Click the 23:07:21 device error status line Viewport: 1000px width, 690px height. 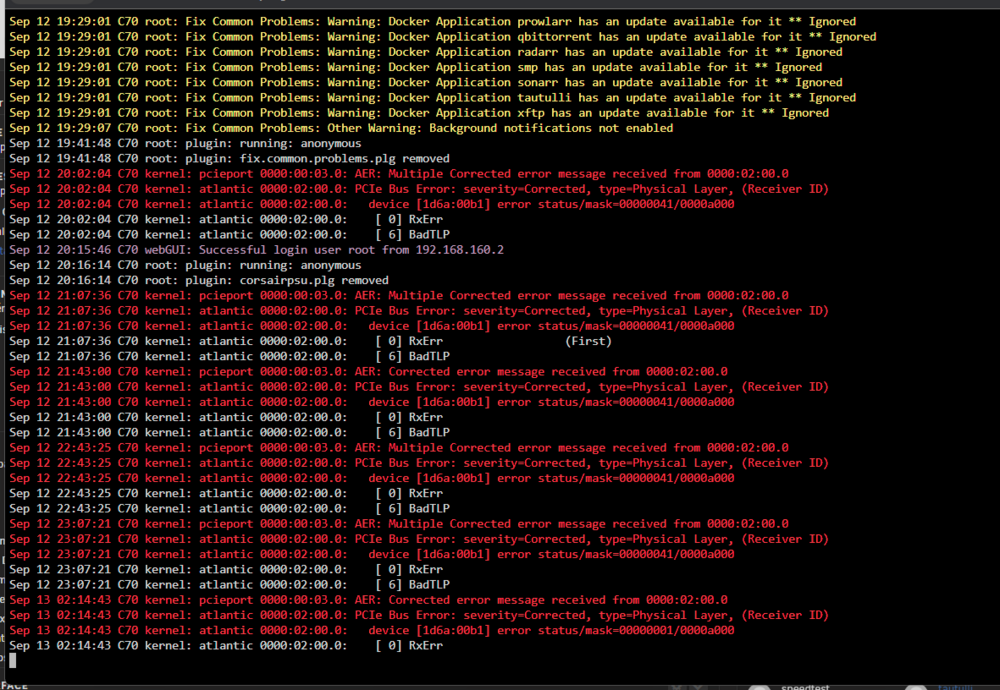(x=372, y=555)
